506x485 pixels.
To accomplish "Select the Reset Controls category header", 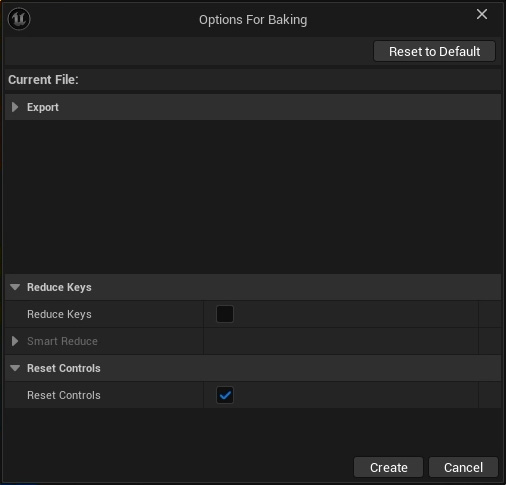I will (253, 368).
